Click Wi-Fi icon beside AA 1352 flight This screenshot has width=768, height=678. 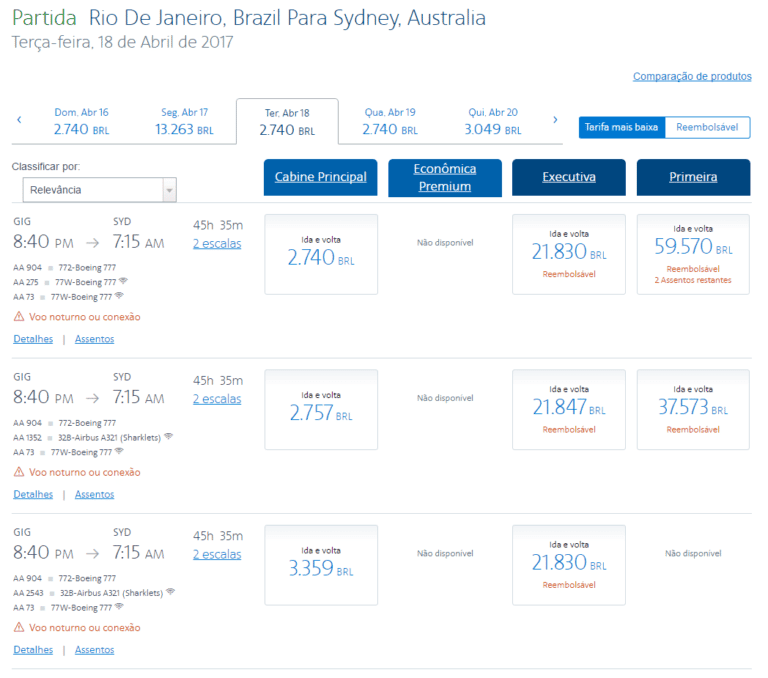coord(169,437)
